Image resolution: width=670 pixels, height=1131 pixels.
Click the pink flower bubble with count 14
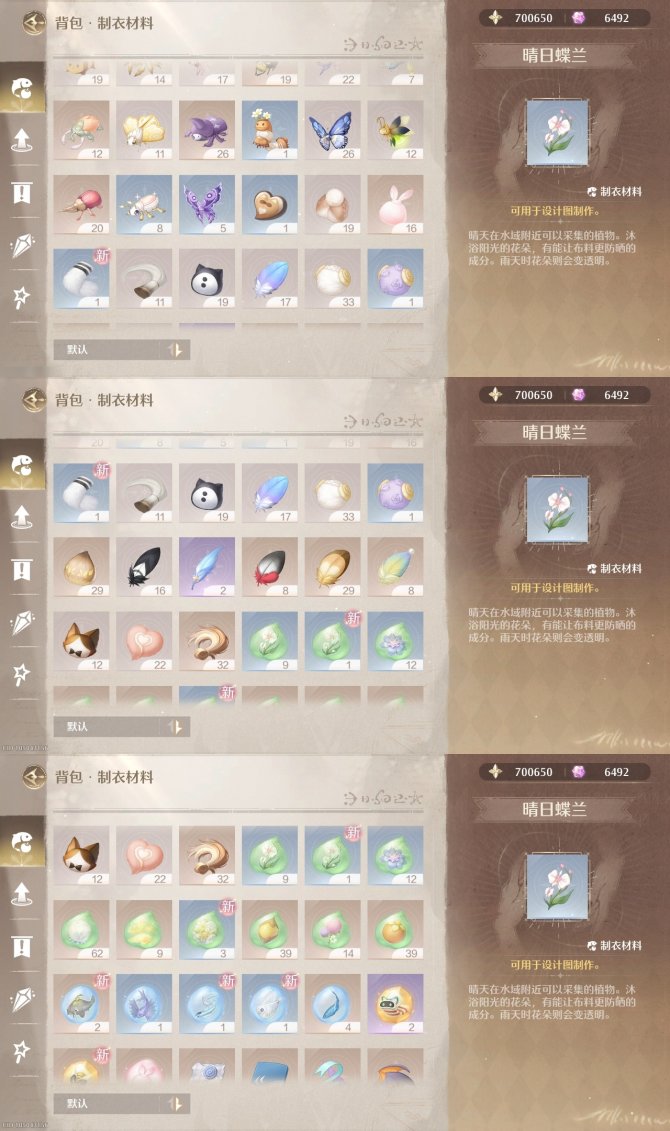(x=332, y=930)
